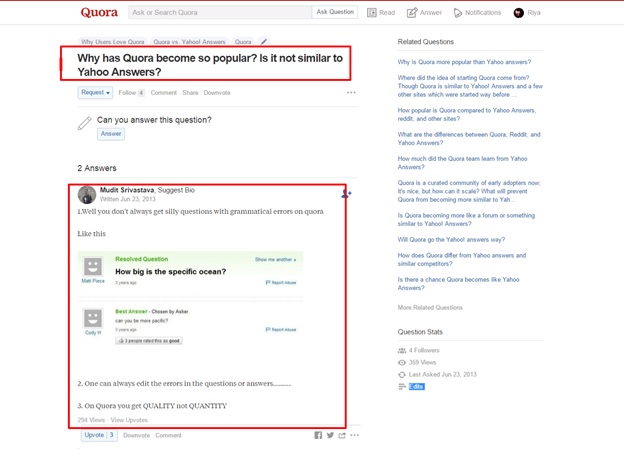624x449 pixels.
Task: Click the 294 Views text on answer
Action: coord(91,420)
